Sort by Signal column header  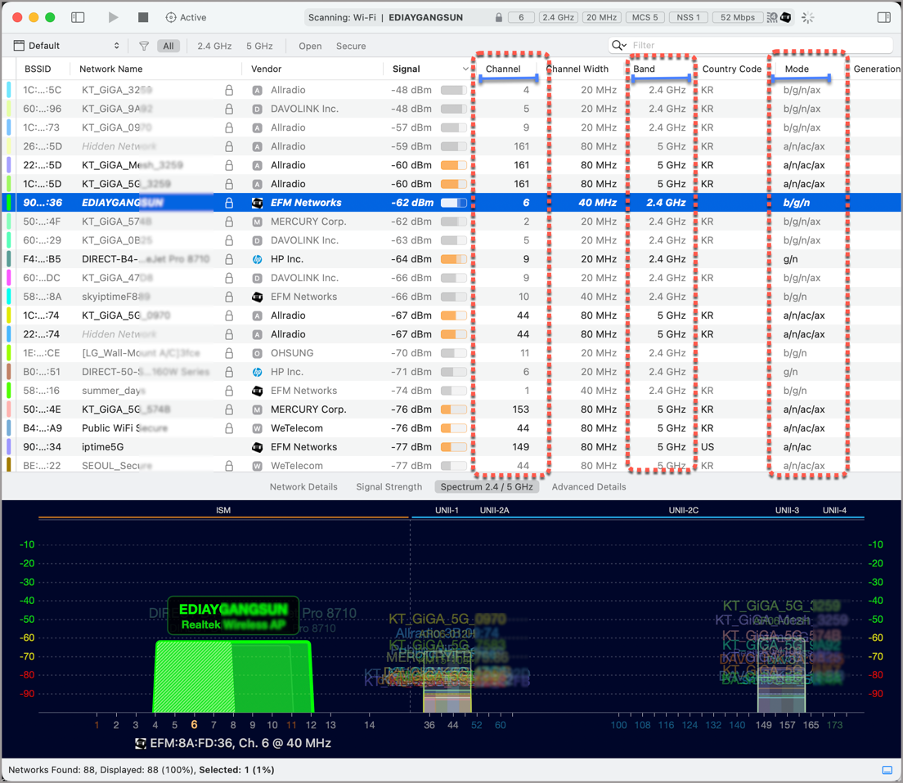click(x=406, y=69)
